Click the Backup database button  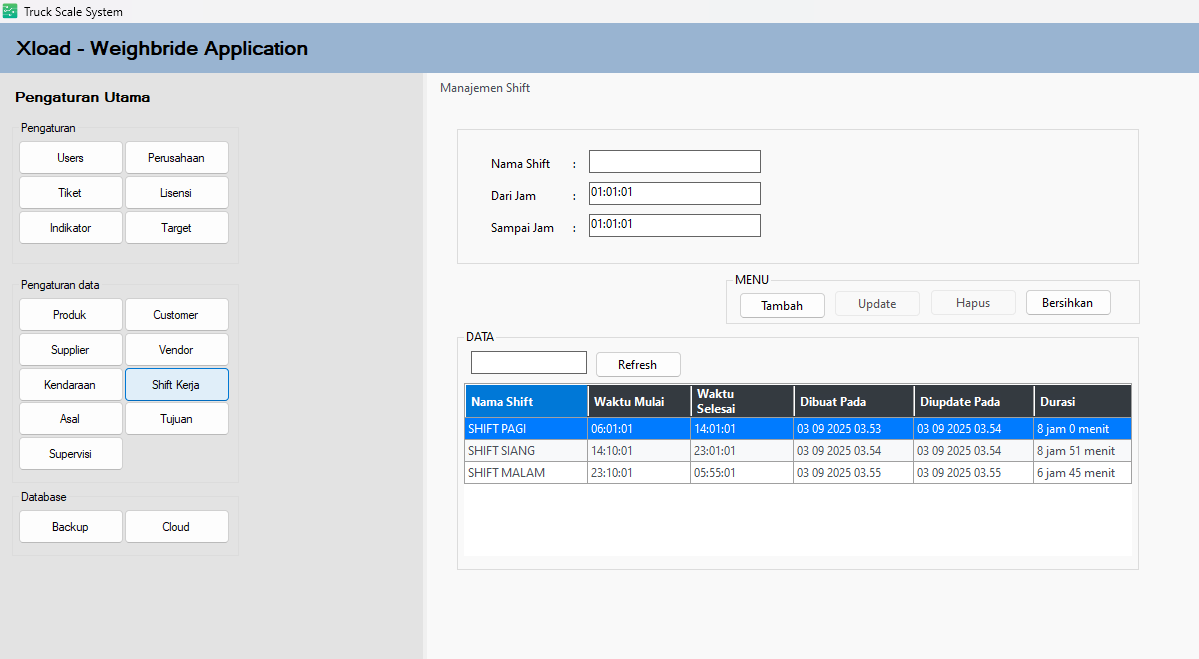pyautogui.click(x=70, y=527)
